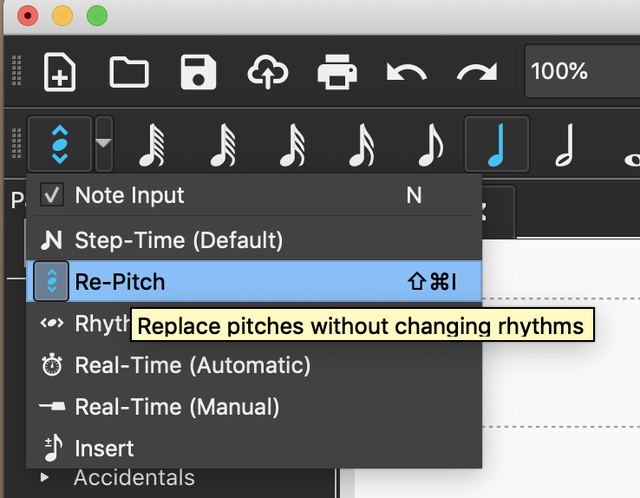Undo the last action
Viewport: 640px width, 498px height.
pyautogui.click(x=406, y=72)
